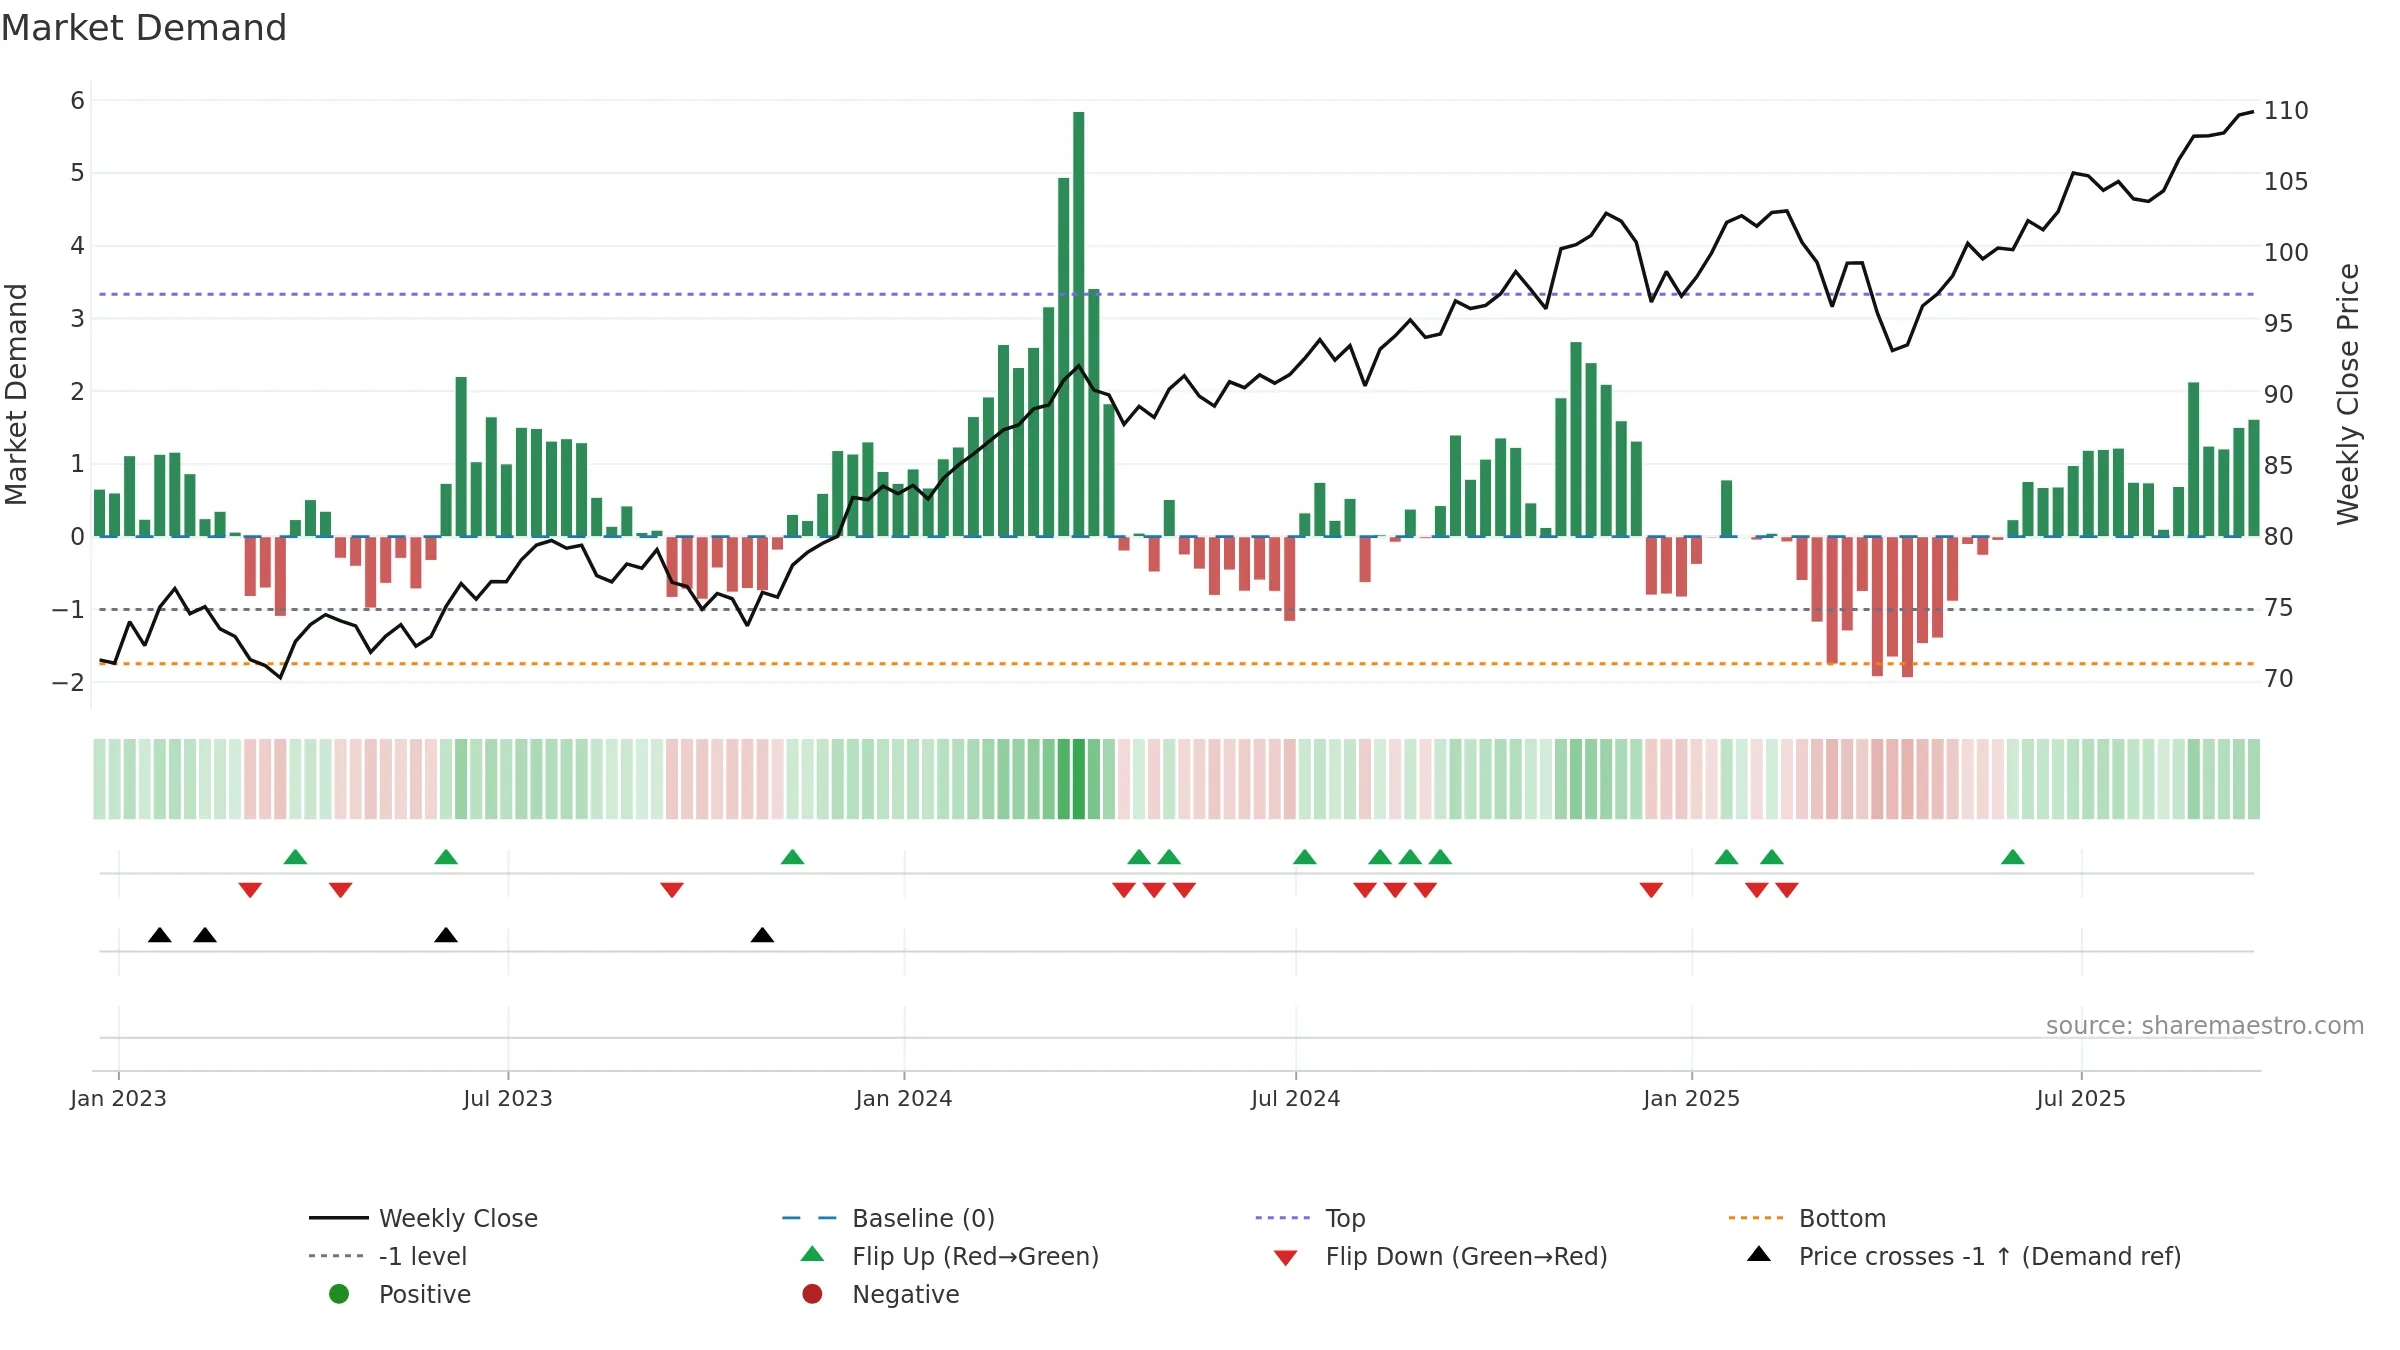Toggle the Flip Up (Red→Green) legend entry
The image size is (2400, 1350).
point(951,1256)
